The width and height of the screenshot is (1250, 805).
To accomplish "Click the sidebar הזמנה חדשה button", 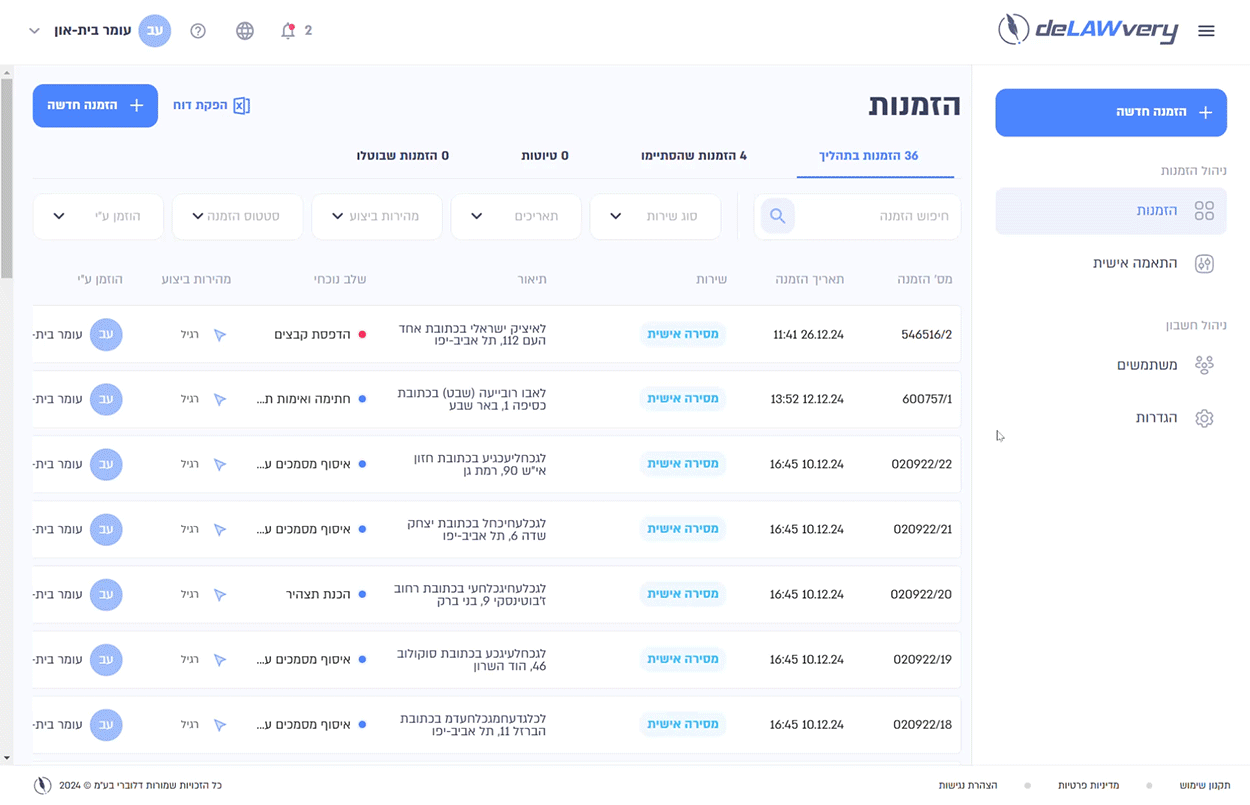I will click(x=1110, y=112).
